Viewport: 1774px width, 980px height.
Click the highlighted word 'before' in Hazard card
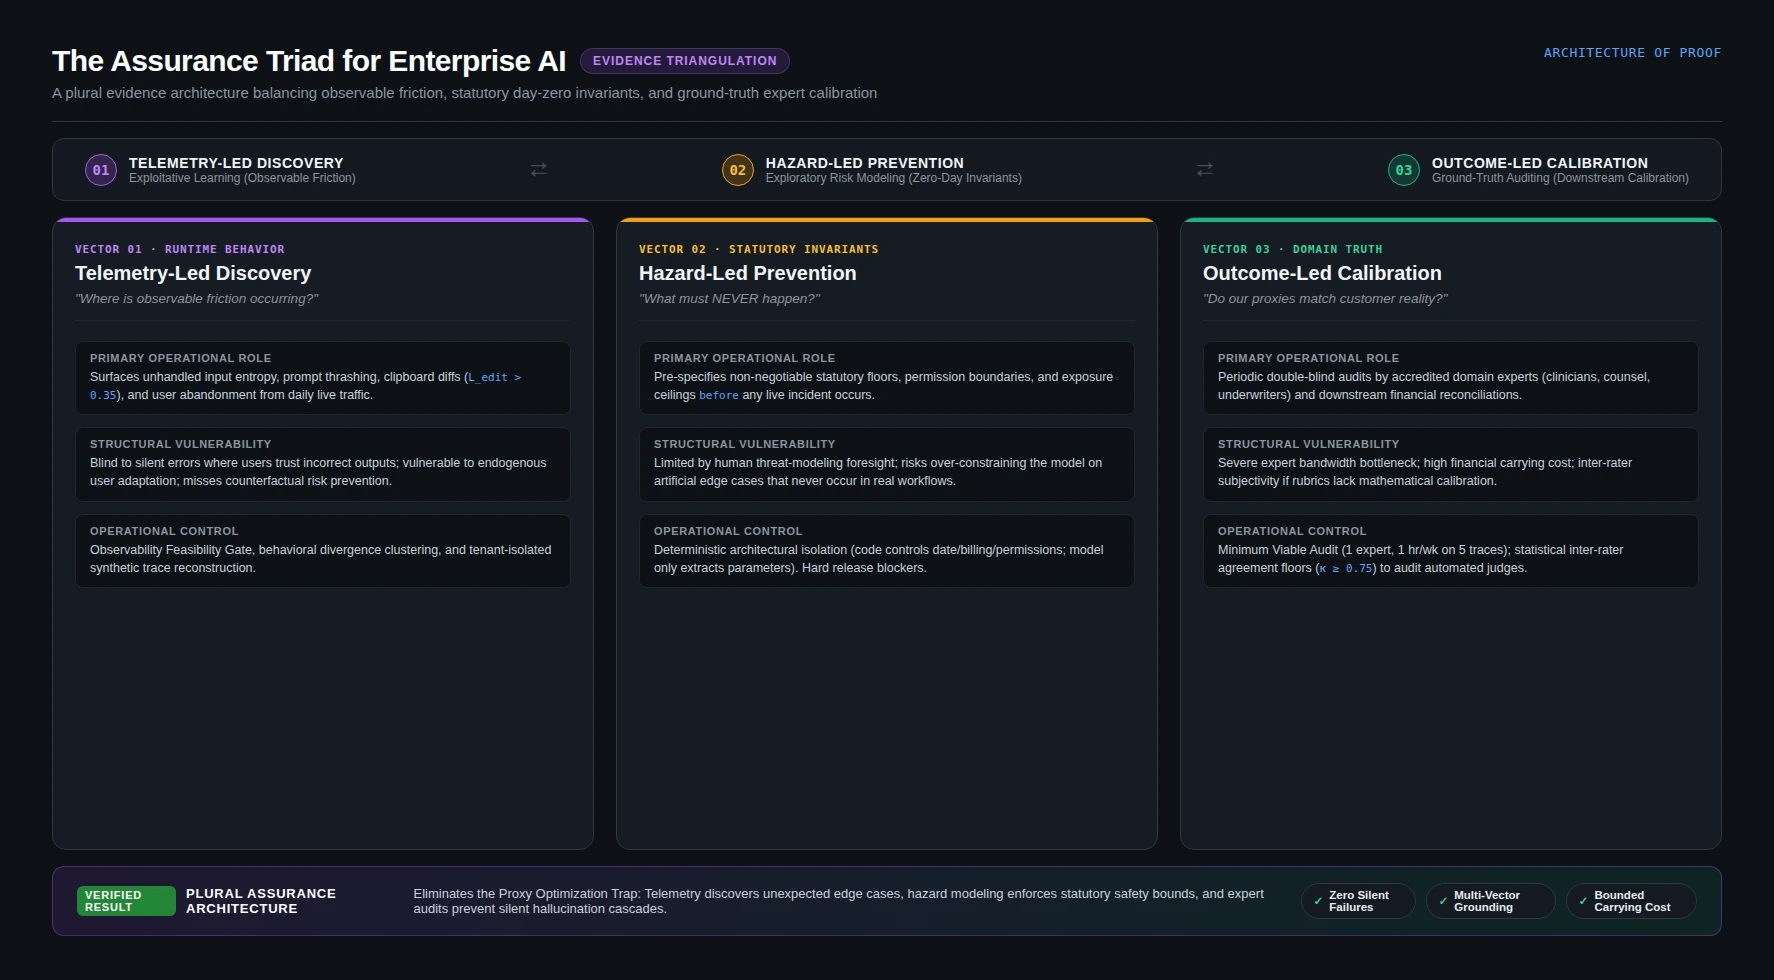pos(719,395)
